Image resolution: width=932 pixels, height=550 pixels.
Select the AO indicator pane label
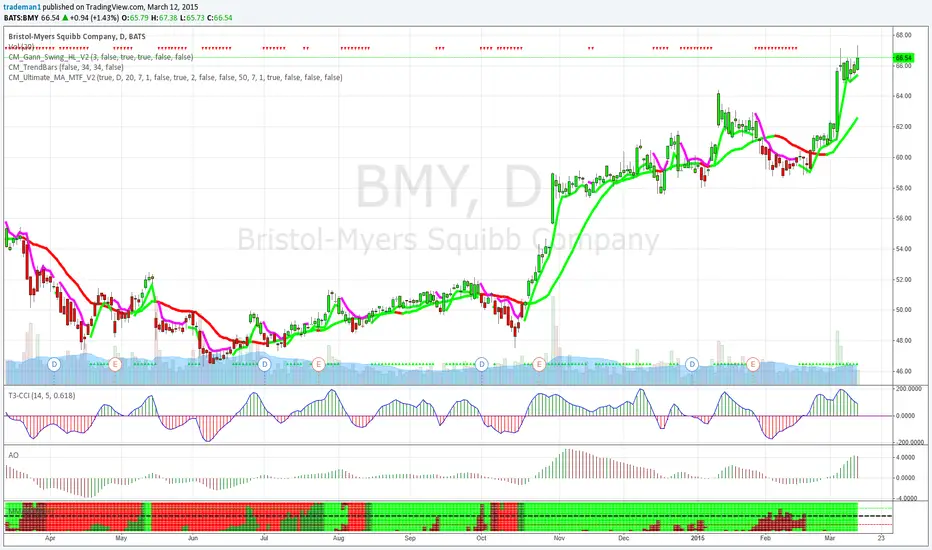[x=13, y=455]
